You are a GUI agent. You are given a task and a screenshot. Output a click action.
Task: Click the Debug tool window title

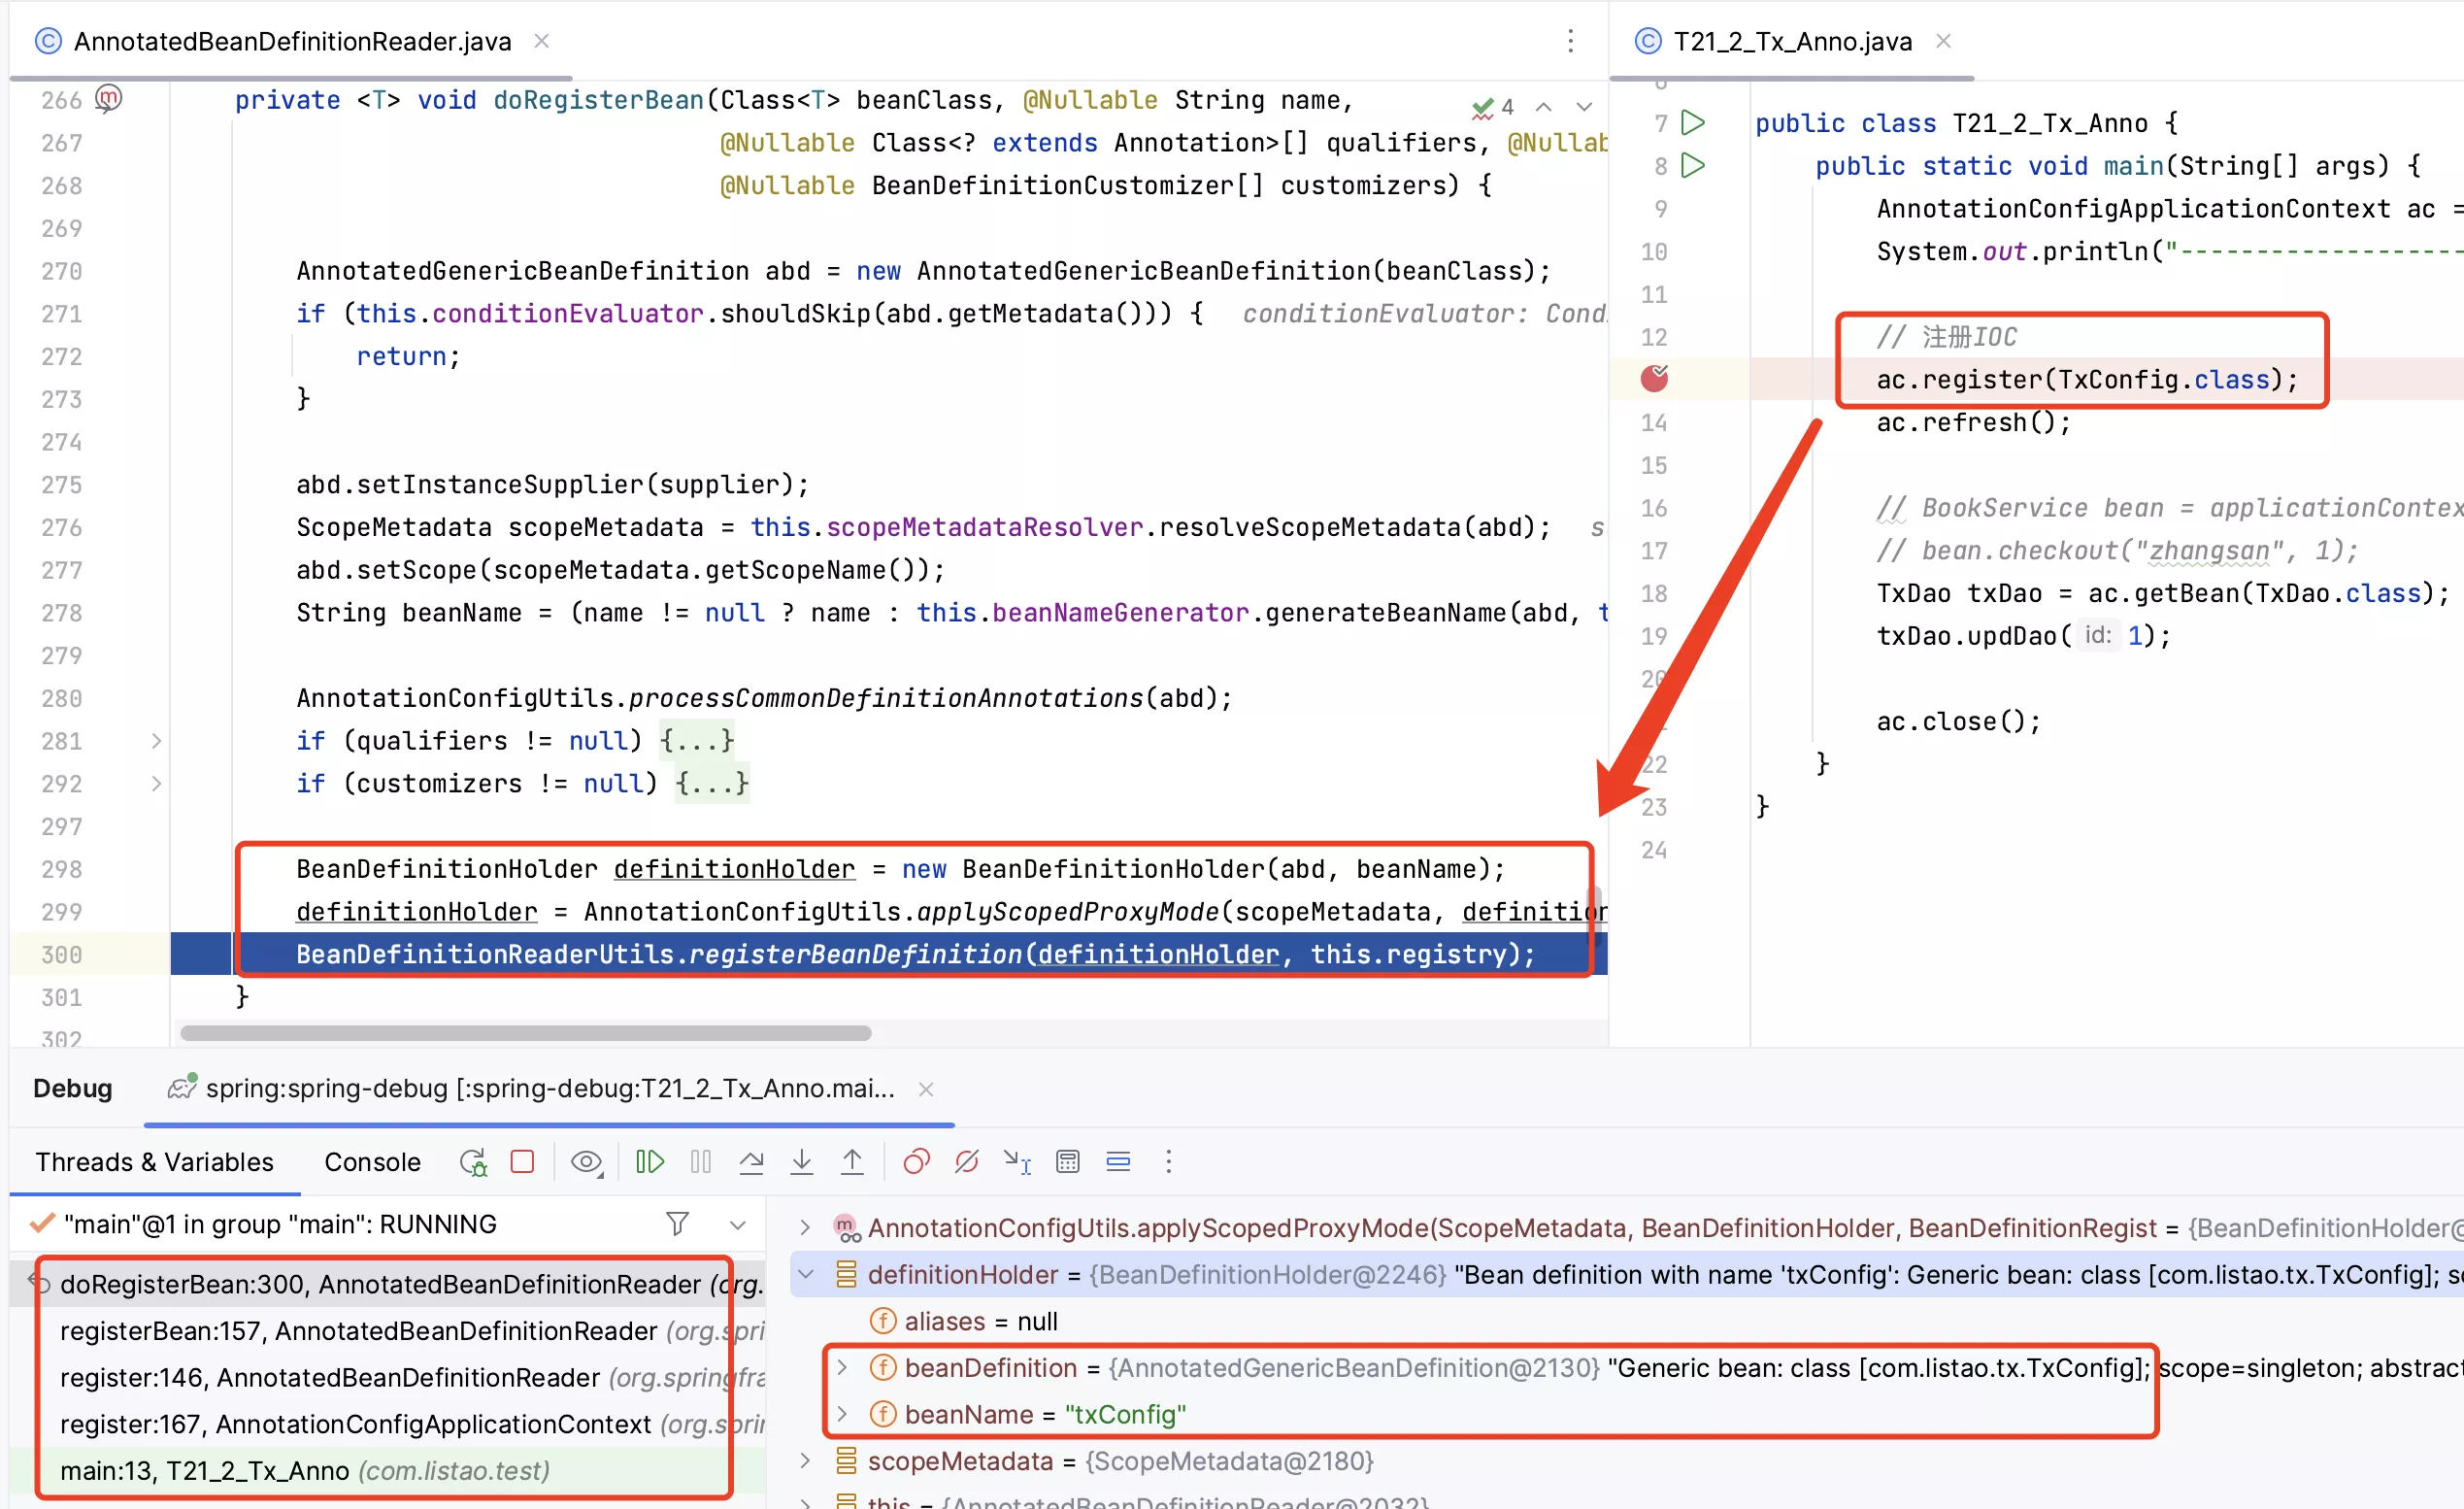click(x=72, y=1088)
